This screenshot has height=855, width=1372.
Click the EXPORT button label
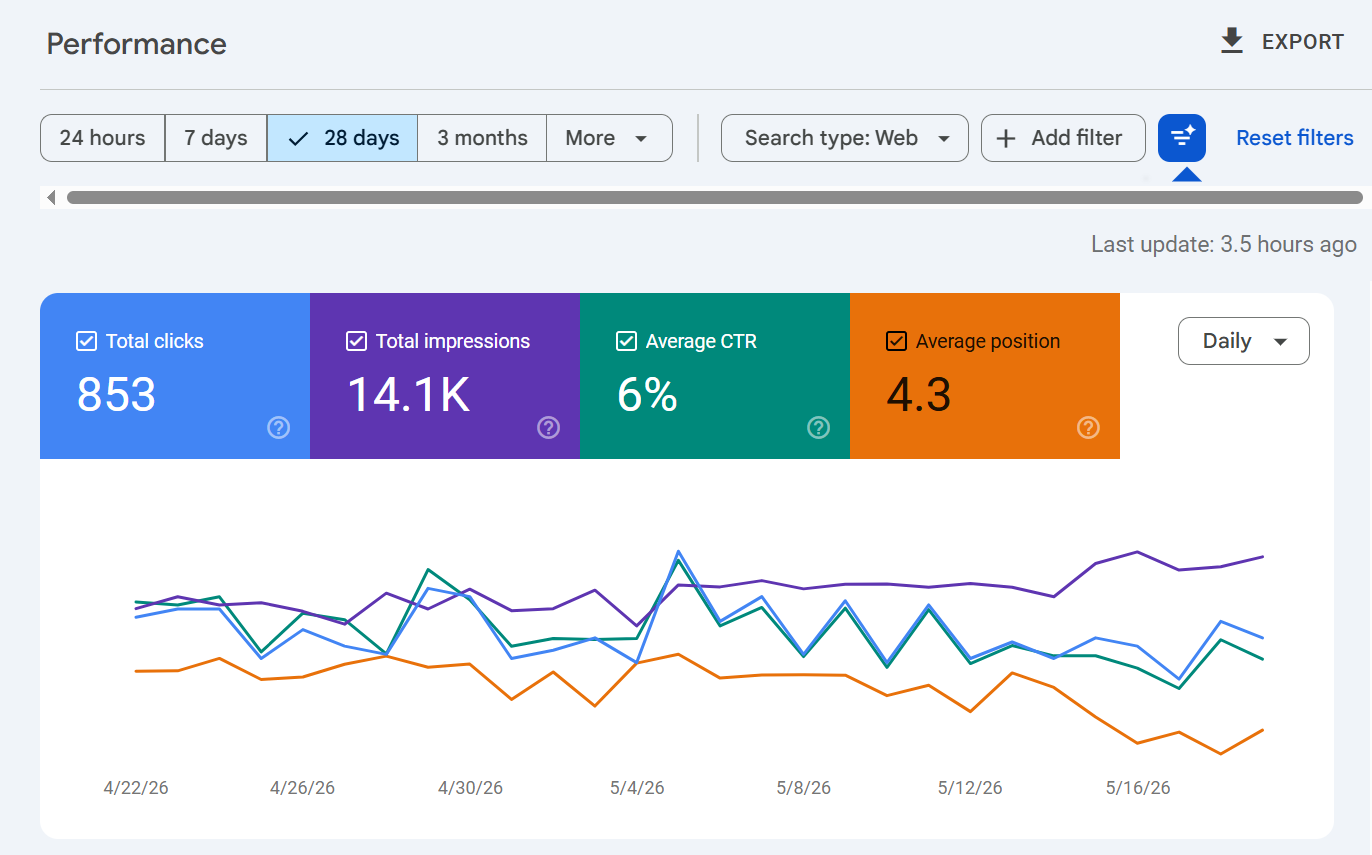[1303, 42]
